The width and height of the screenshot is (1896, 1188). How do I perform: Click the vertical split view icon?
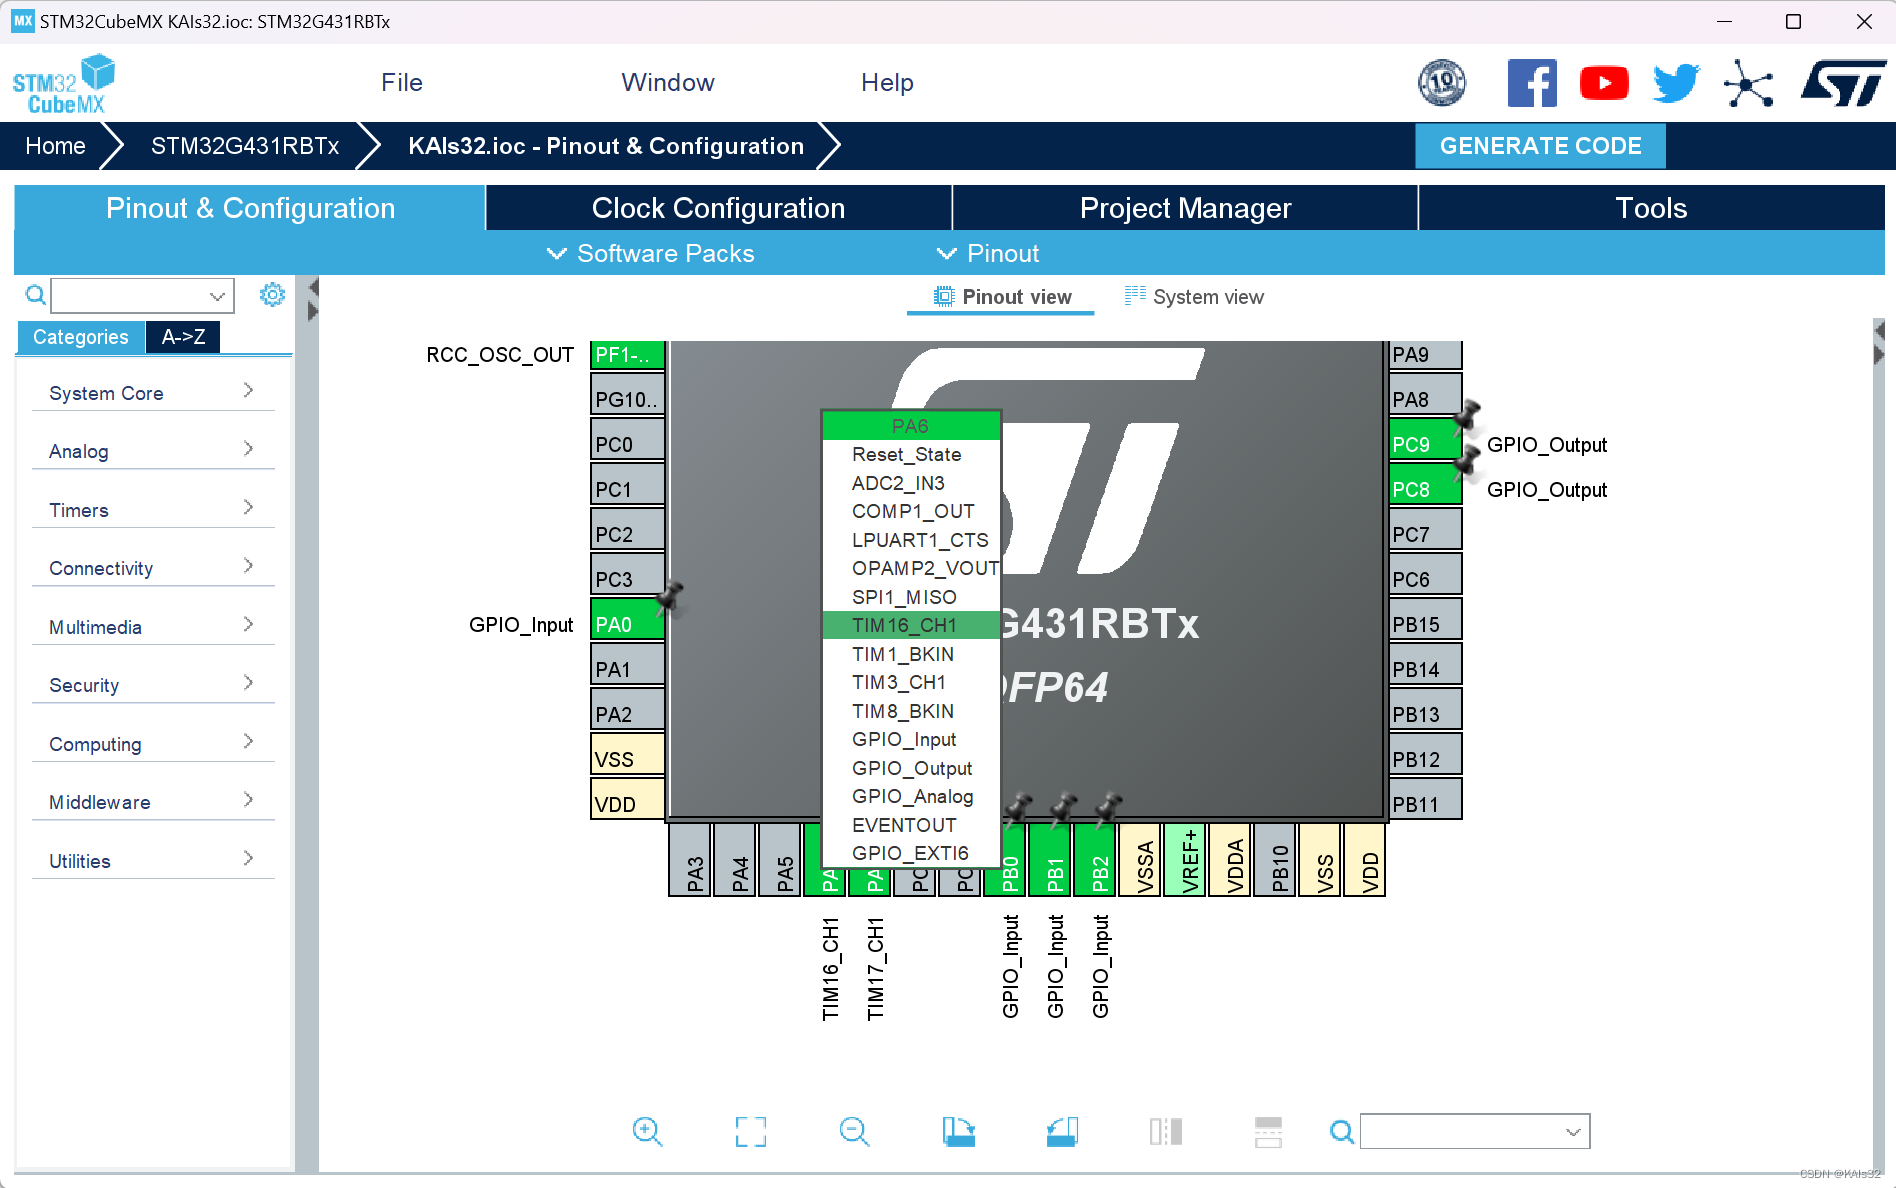click(1165, 1131)
